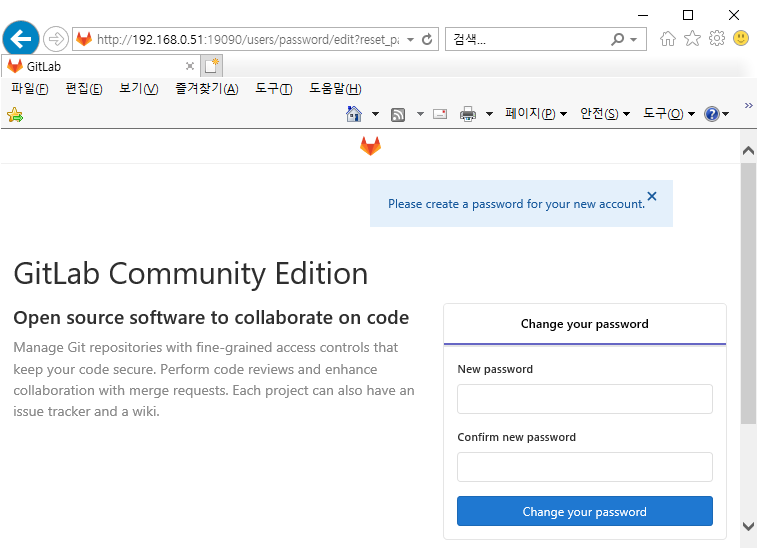Click the GitLab Community Edition heading
Viewport: 758px width, 549px height.
coord(190,274)
